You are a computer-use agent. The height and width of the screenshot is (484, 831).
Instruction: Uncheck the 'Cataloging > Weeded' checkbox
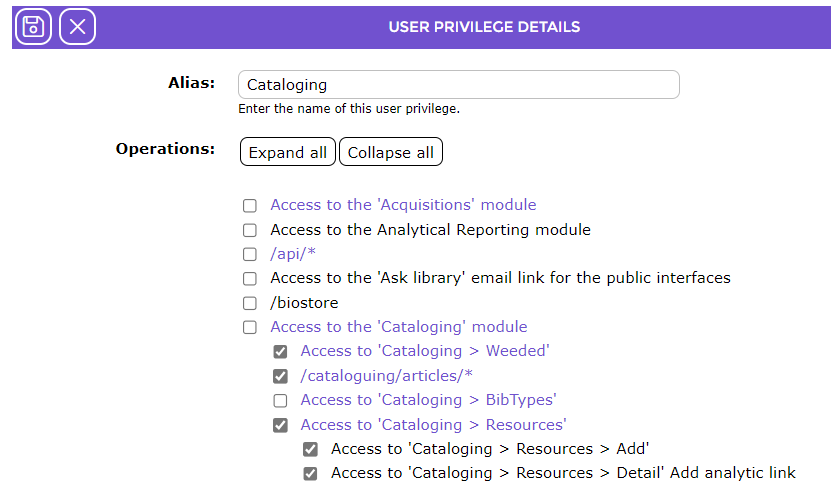tap(280, 352)
